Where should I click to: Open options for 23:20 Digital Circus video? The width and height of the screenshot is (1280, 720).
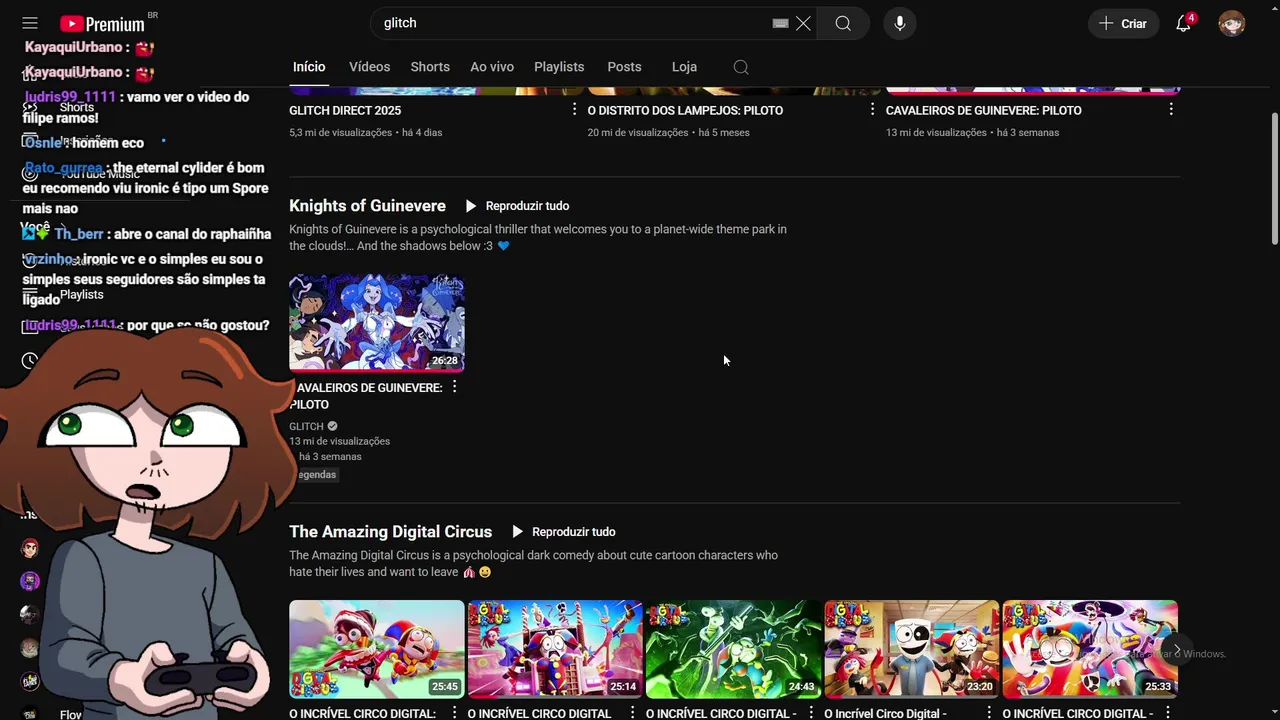pyautogui.click(x=989, y=712)
